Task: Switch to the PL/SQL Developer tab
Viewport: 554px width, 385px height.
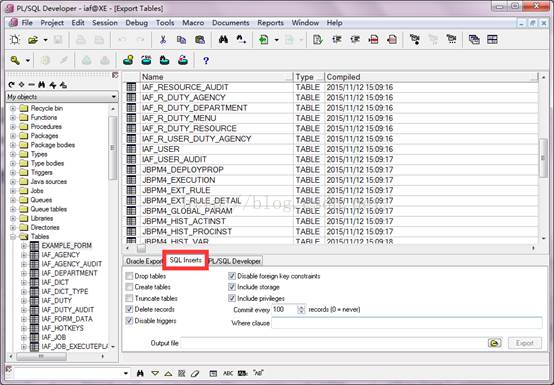Action: 235,261
